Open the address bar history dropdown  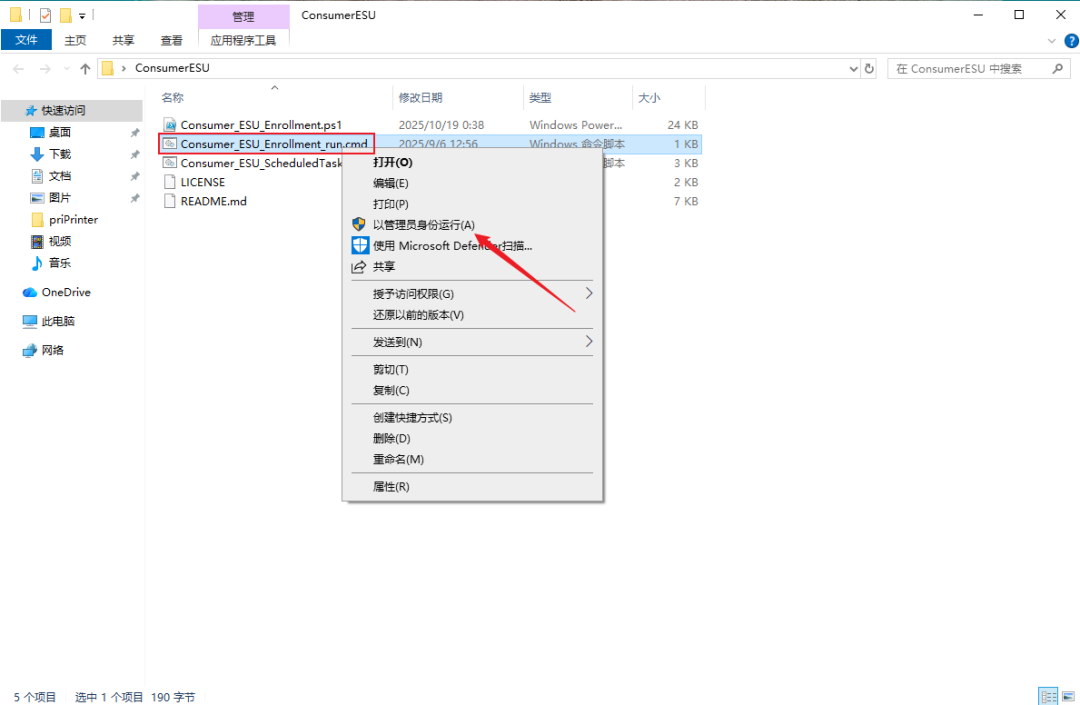(x=853, y=69)
